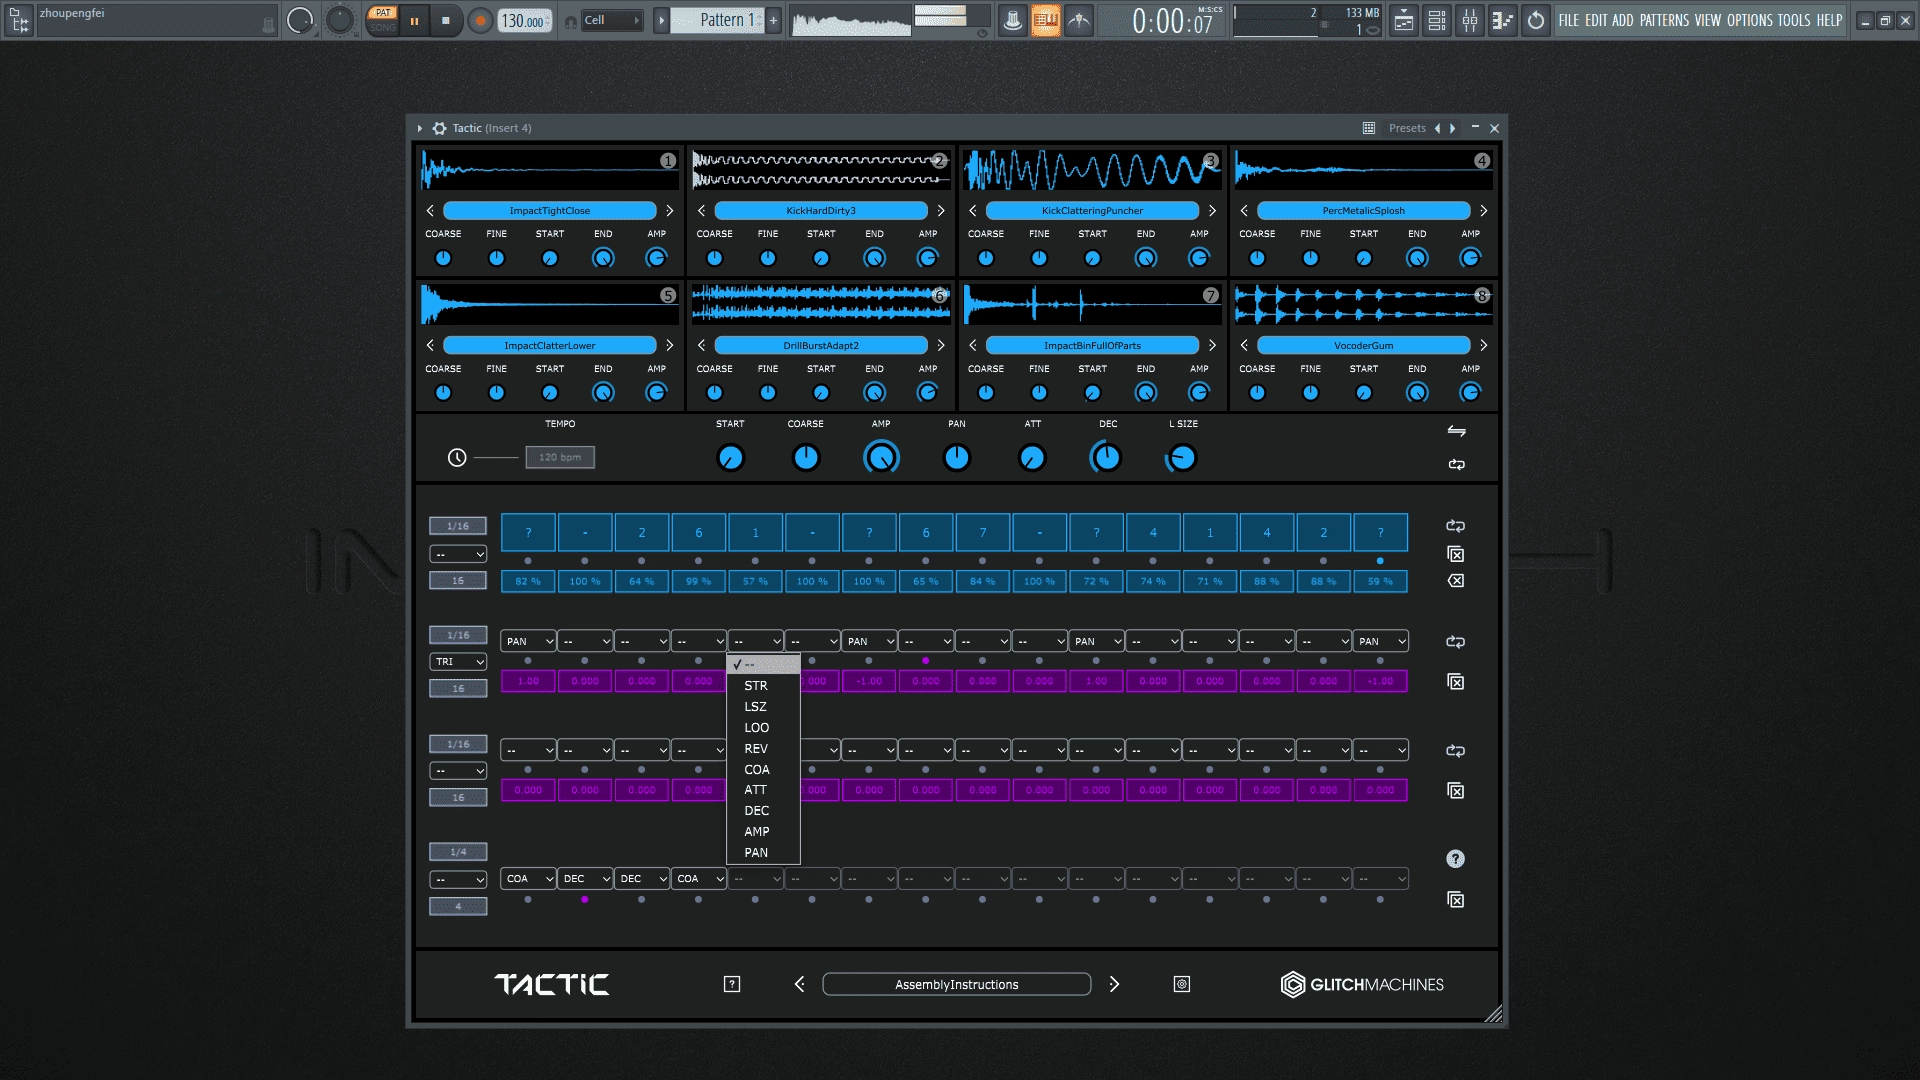Adjust the global L SIZE knob

[1181, 458]
